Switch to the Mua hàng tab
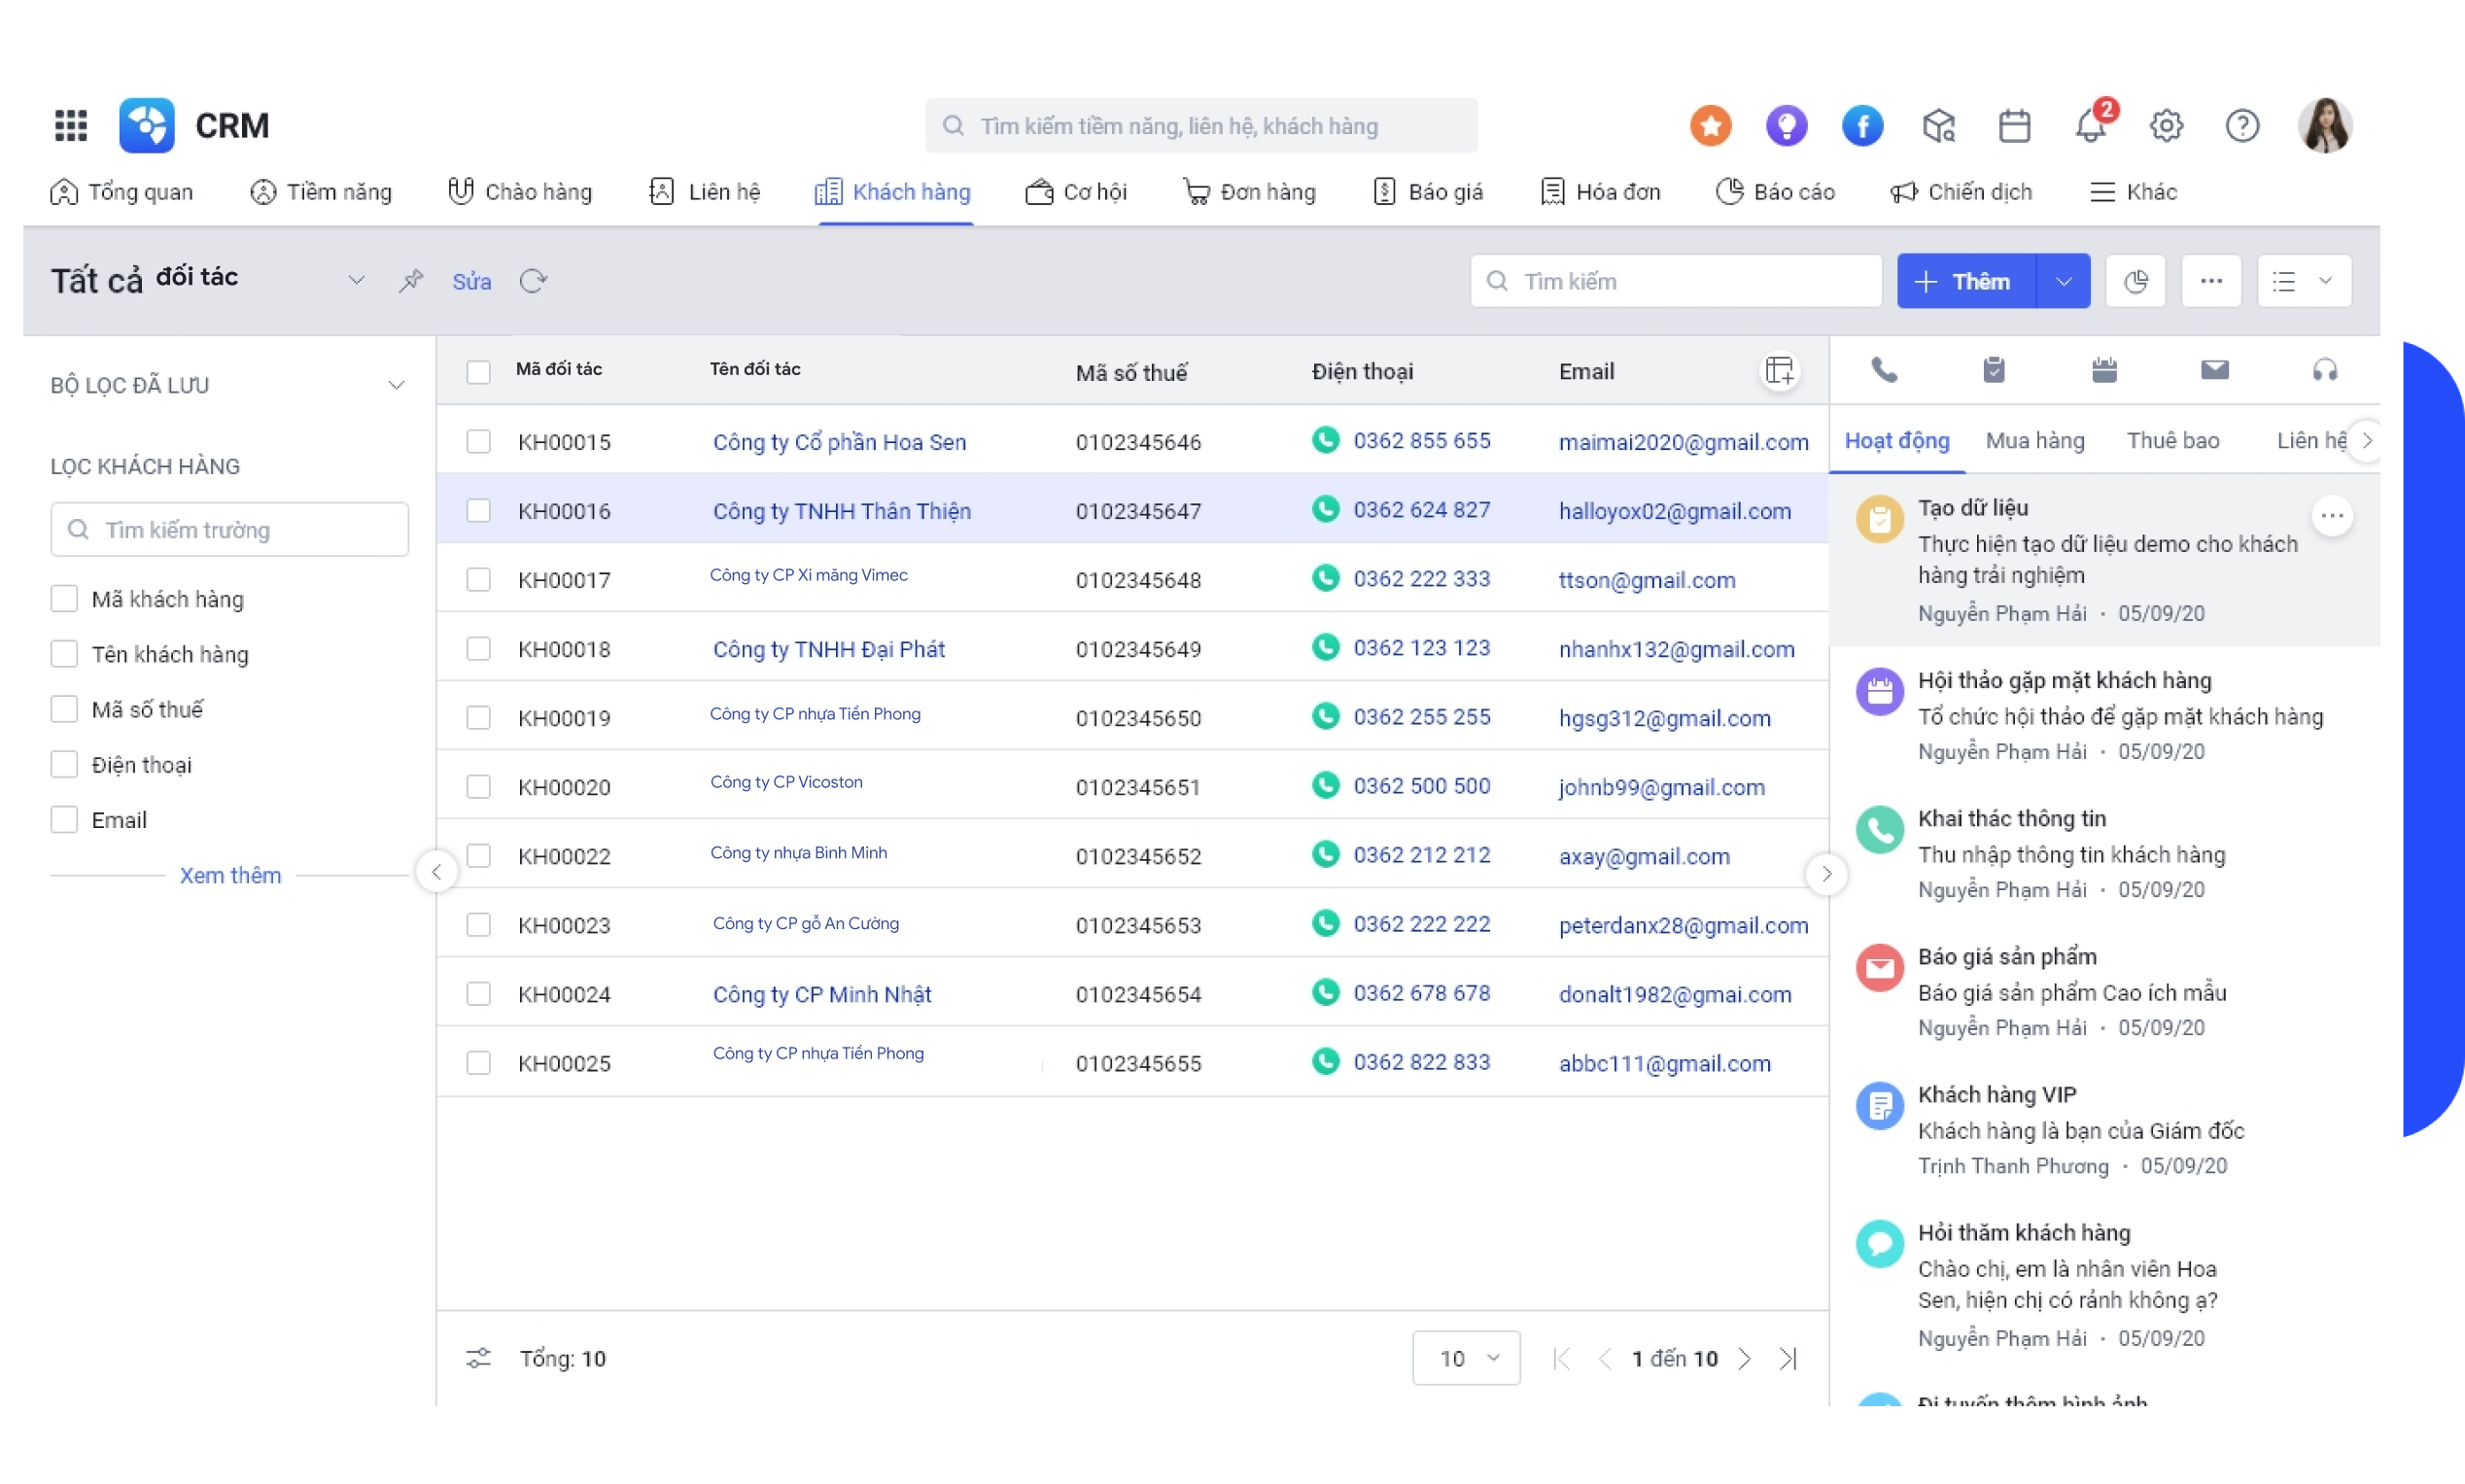 [x=2035, y=440]
